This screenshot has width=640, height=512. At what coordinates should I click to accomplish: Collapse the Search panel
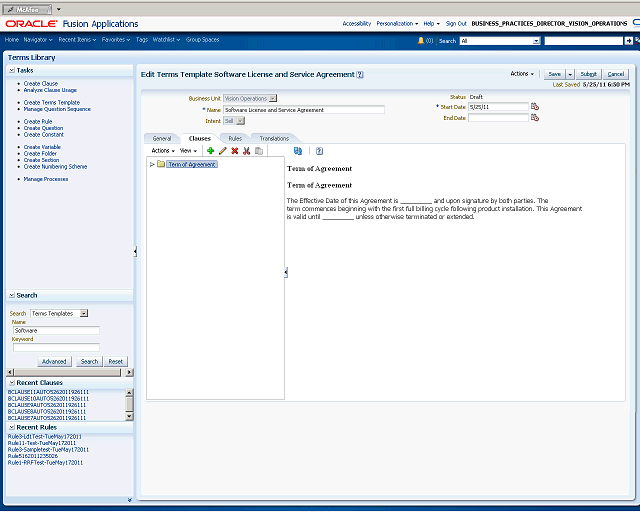pyautogui.click(x=12, y=296)
